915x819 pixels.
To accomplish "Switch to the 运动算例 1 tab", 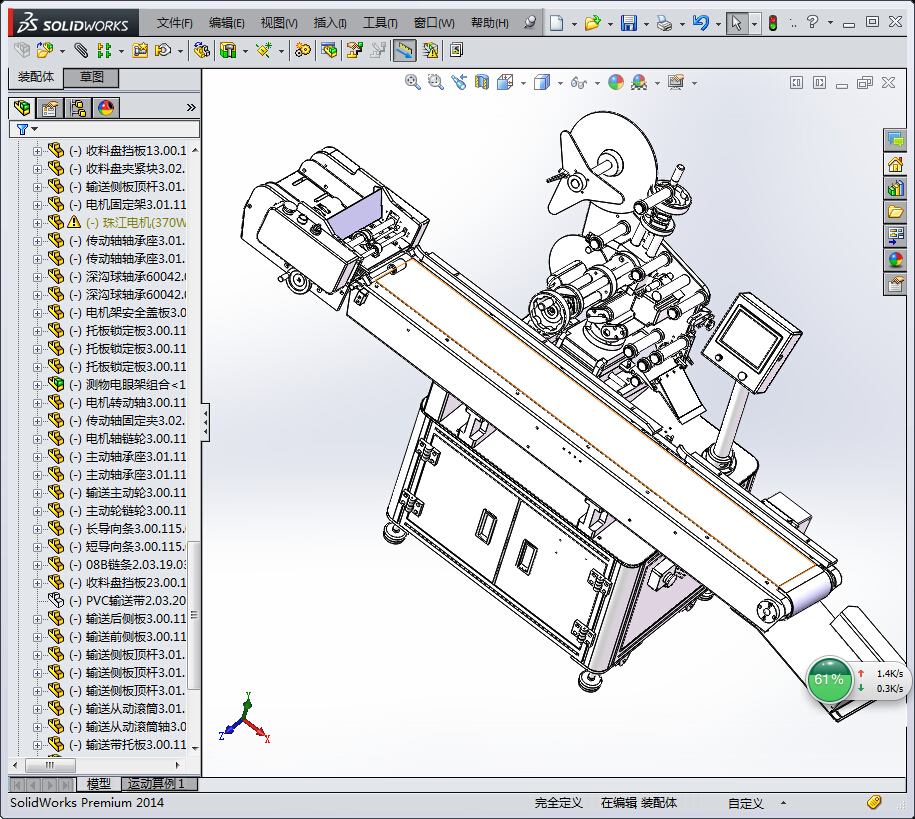I will (x=158, y=784).
